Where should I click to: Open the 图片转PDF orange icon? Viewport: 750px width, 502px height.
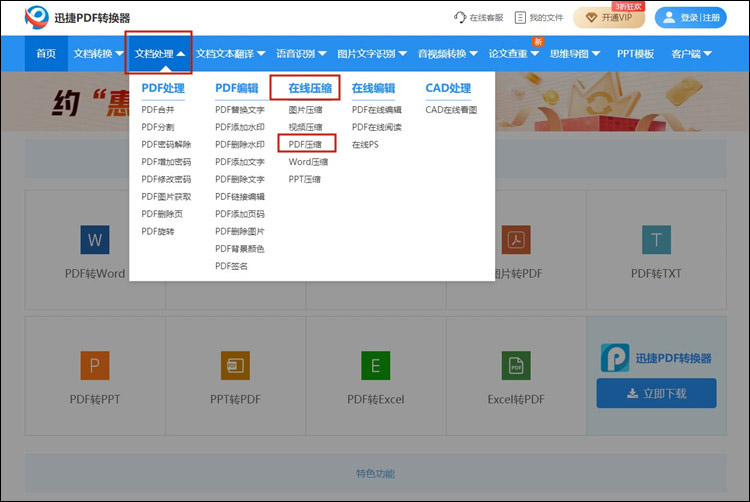pyautogui.click(x=516, y=240)
